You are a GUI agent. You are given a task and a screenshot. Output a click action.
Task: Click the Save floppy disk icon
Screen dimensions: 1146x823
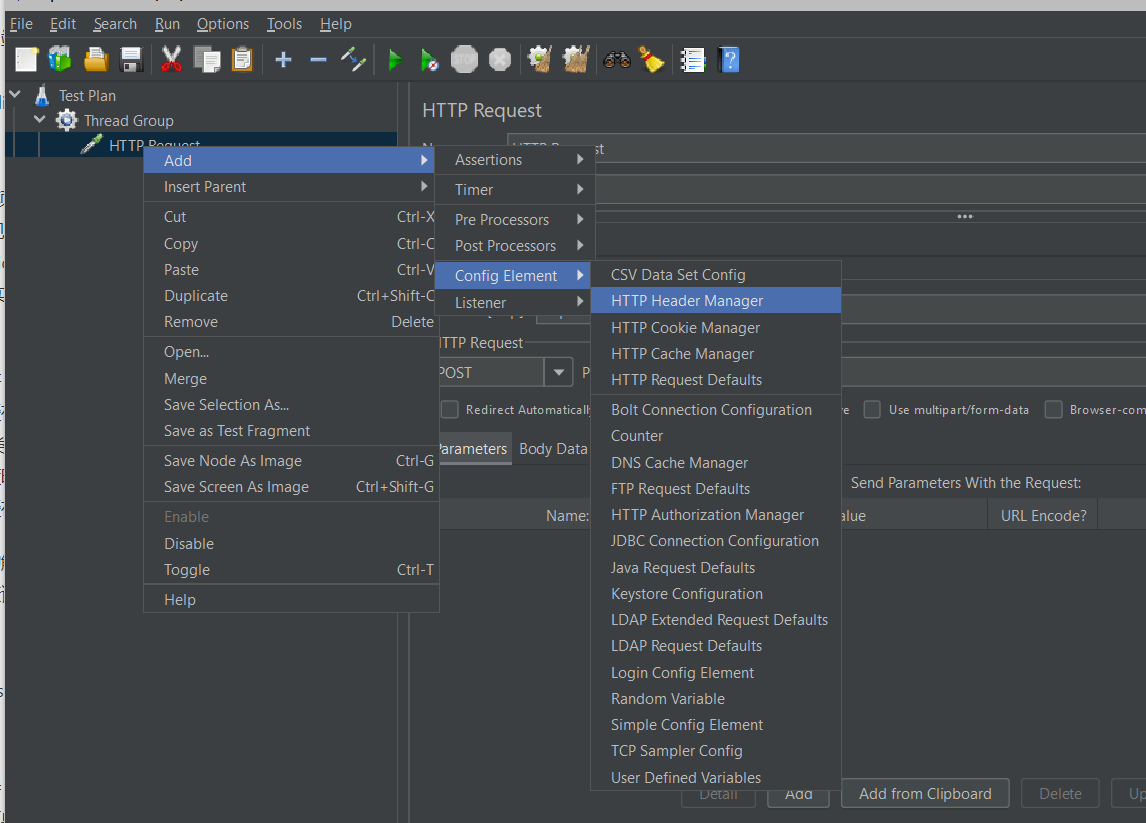coord(132,59)
